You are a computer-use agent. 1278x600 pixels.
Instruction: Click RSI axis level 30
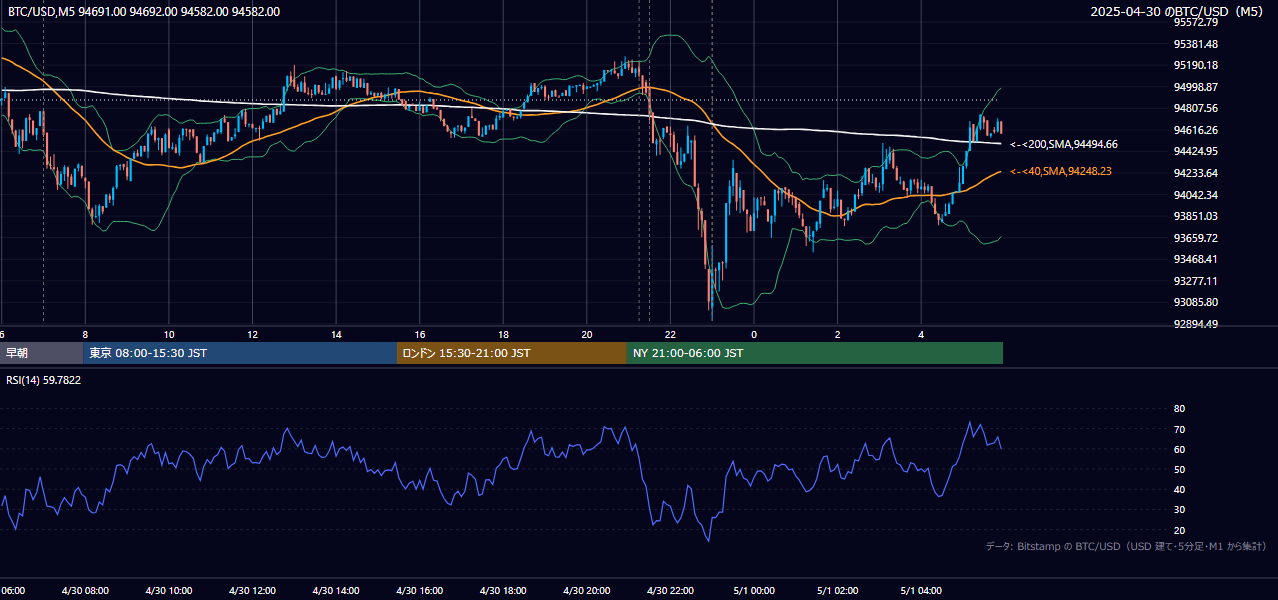tap(1179, 510)
